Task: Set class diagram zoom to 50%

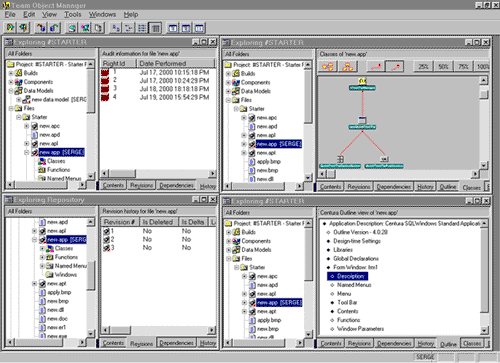Action: [x=443, y=67]
